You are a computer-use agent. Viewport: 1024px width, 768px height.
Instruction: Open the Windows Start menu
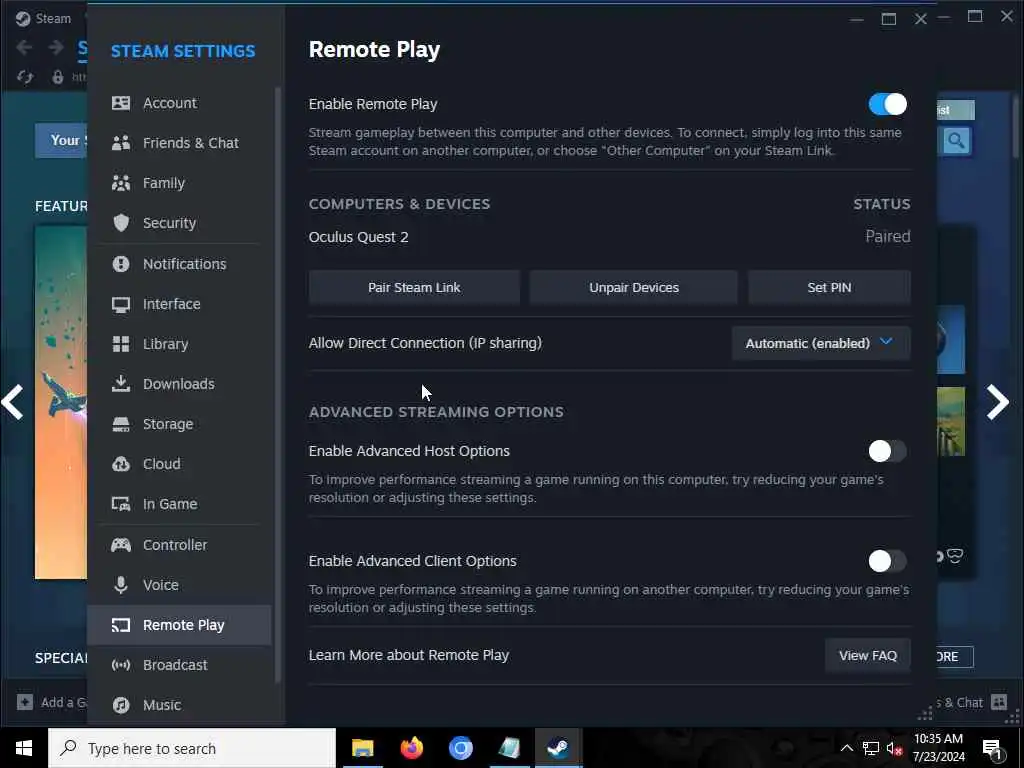tap(24, 748)
